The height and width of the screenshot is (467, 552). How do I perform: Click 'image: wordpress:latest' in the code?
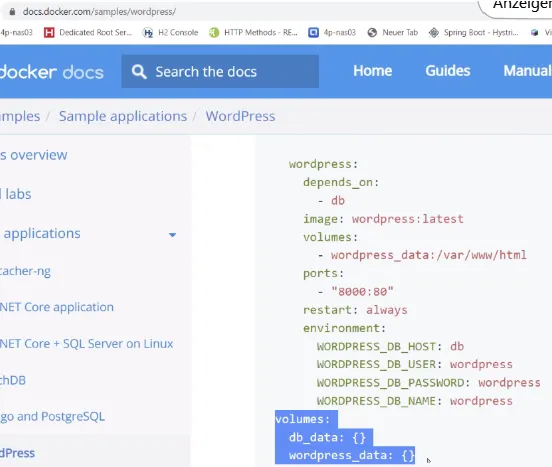383,219
